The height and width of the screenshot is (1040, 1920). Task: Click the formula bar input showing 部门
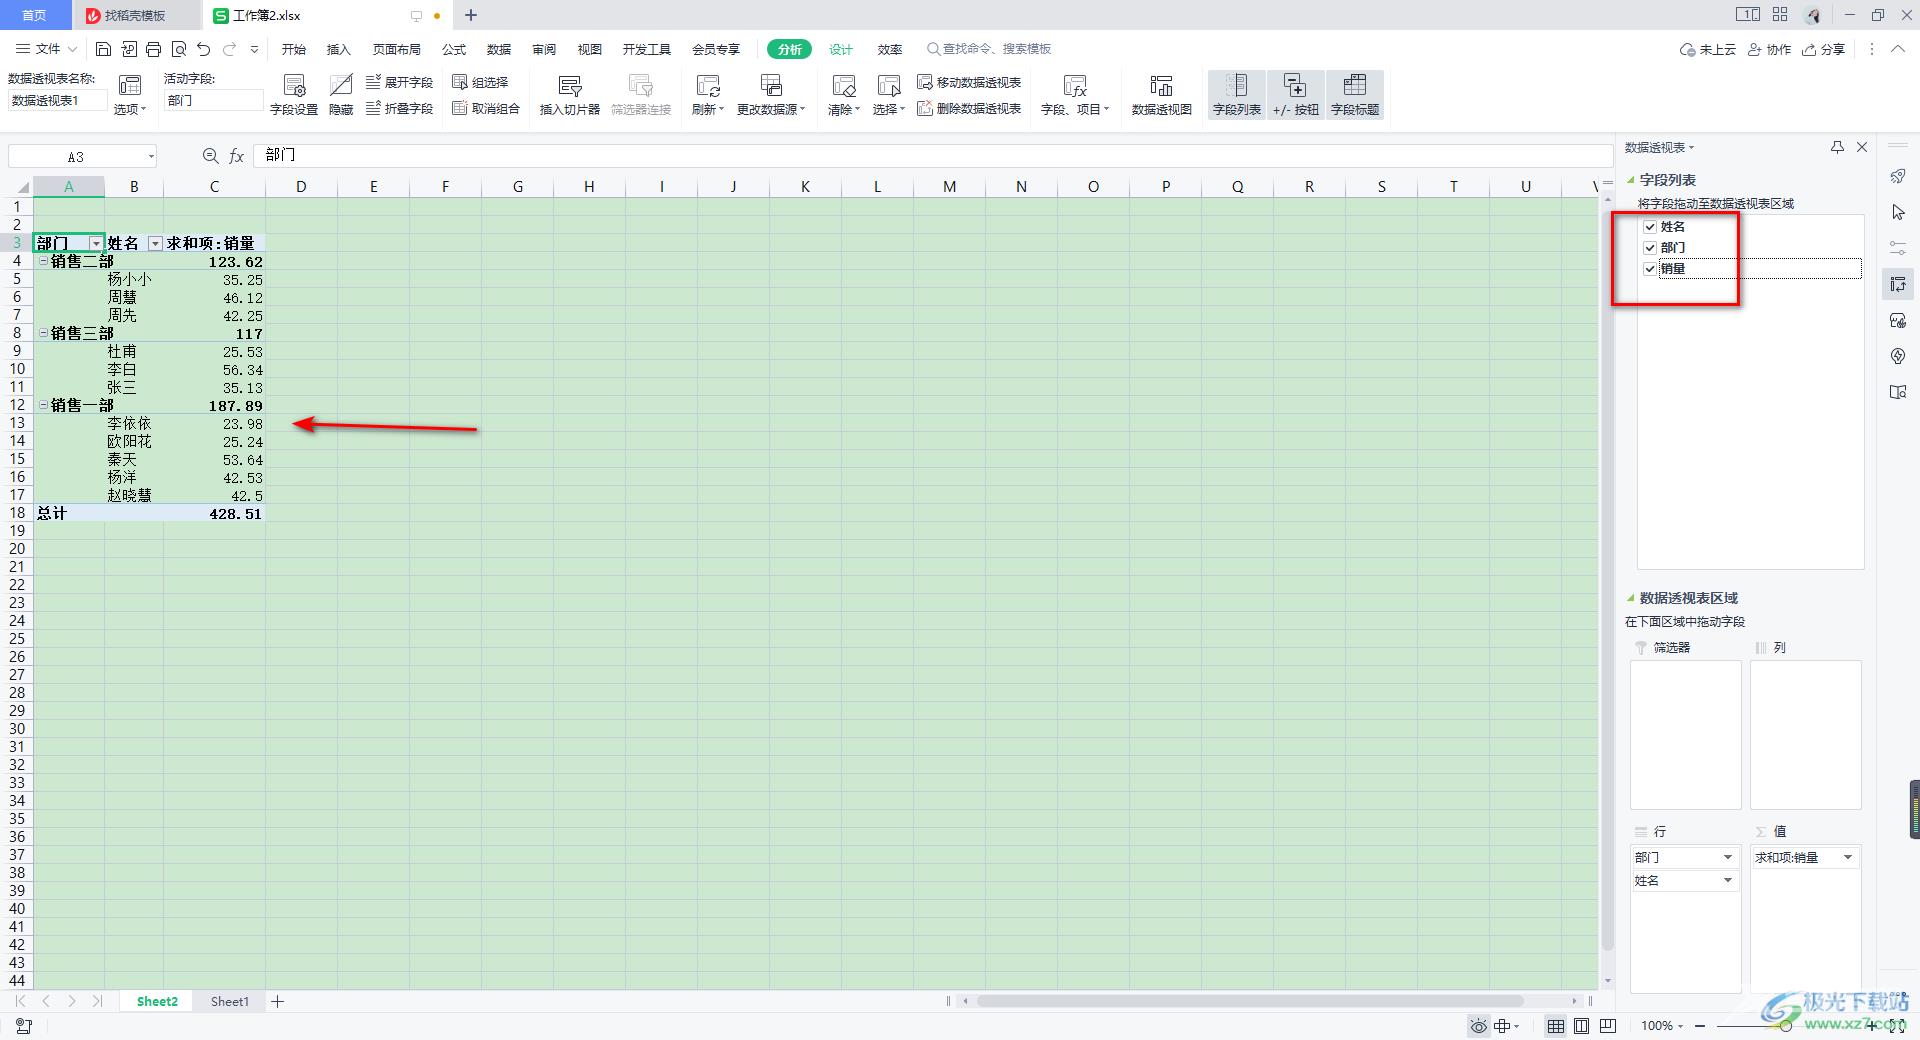(932, 155)
